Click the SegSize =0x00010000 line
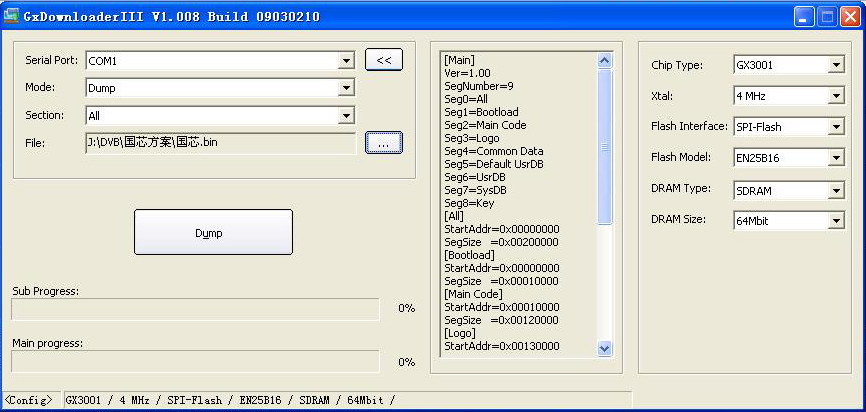This screenshot has height=412, width=866. (x=501, y=281)
